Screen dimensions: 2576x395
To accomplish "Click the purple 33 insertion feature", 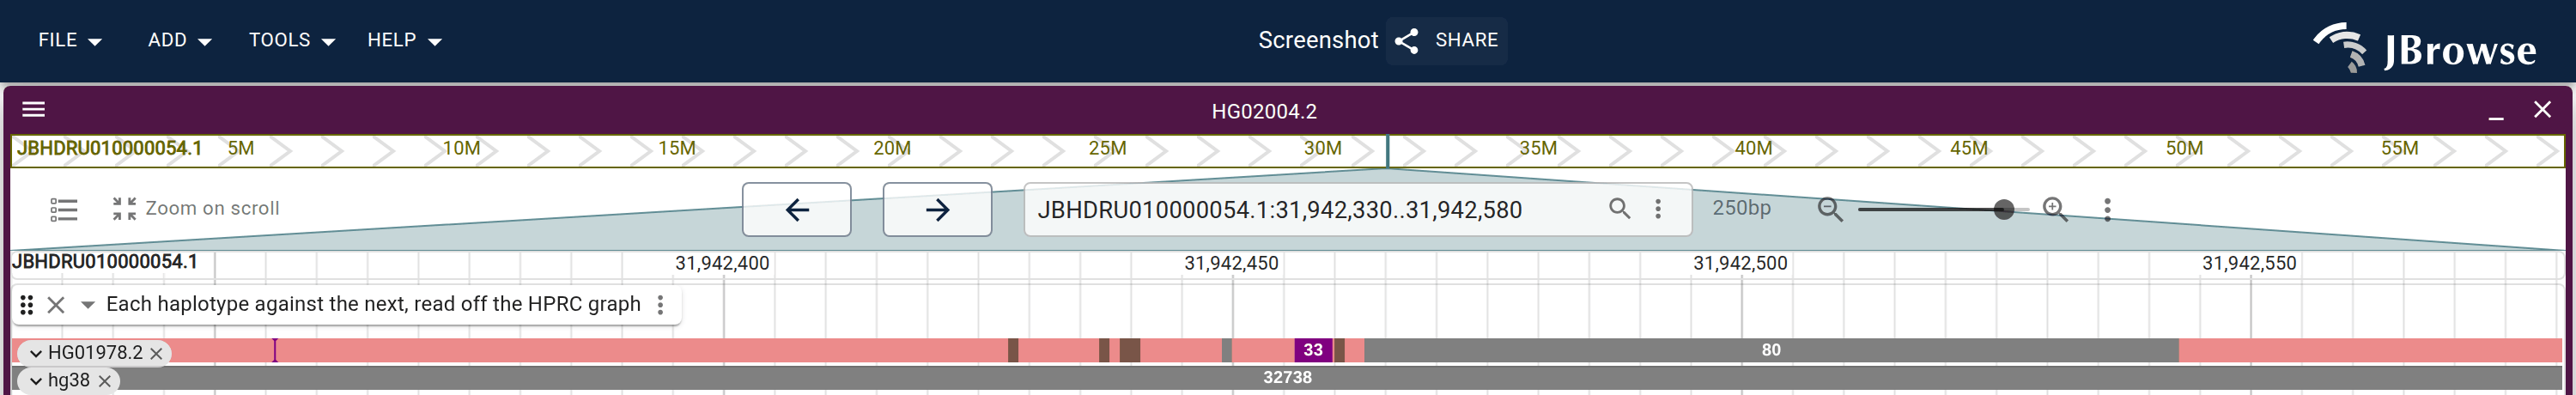I will click(1313, 350).
